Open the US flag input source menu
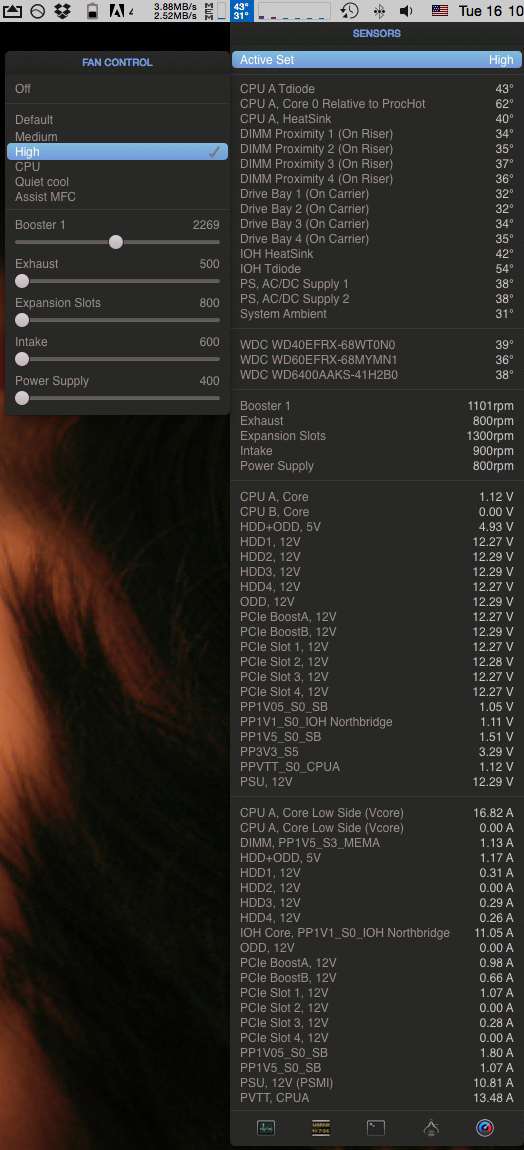This screenshot has width=524, height=1150. pyautogui.click(x=440, y=10)
